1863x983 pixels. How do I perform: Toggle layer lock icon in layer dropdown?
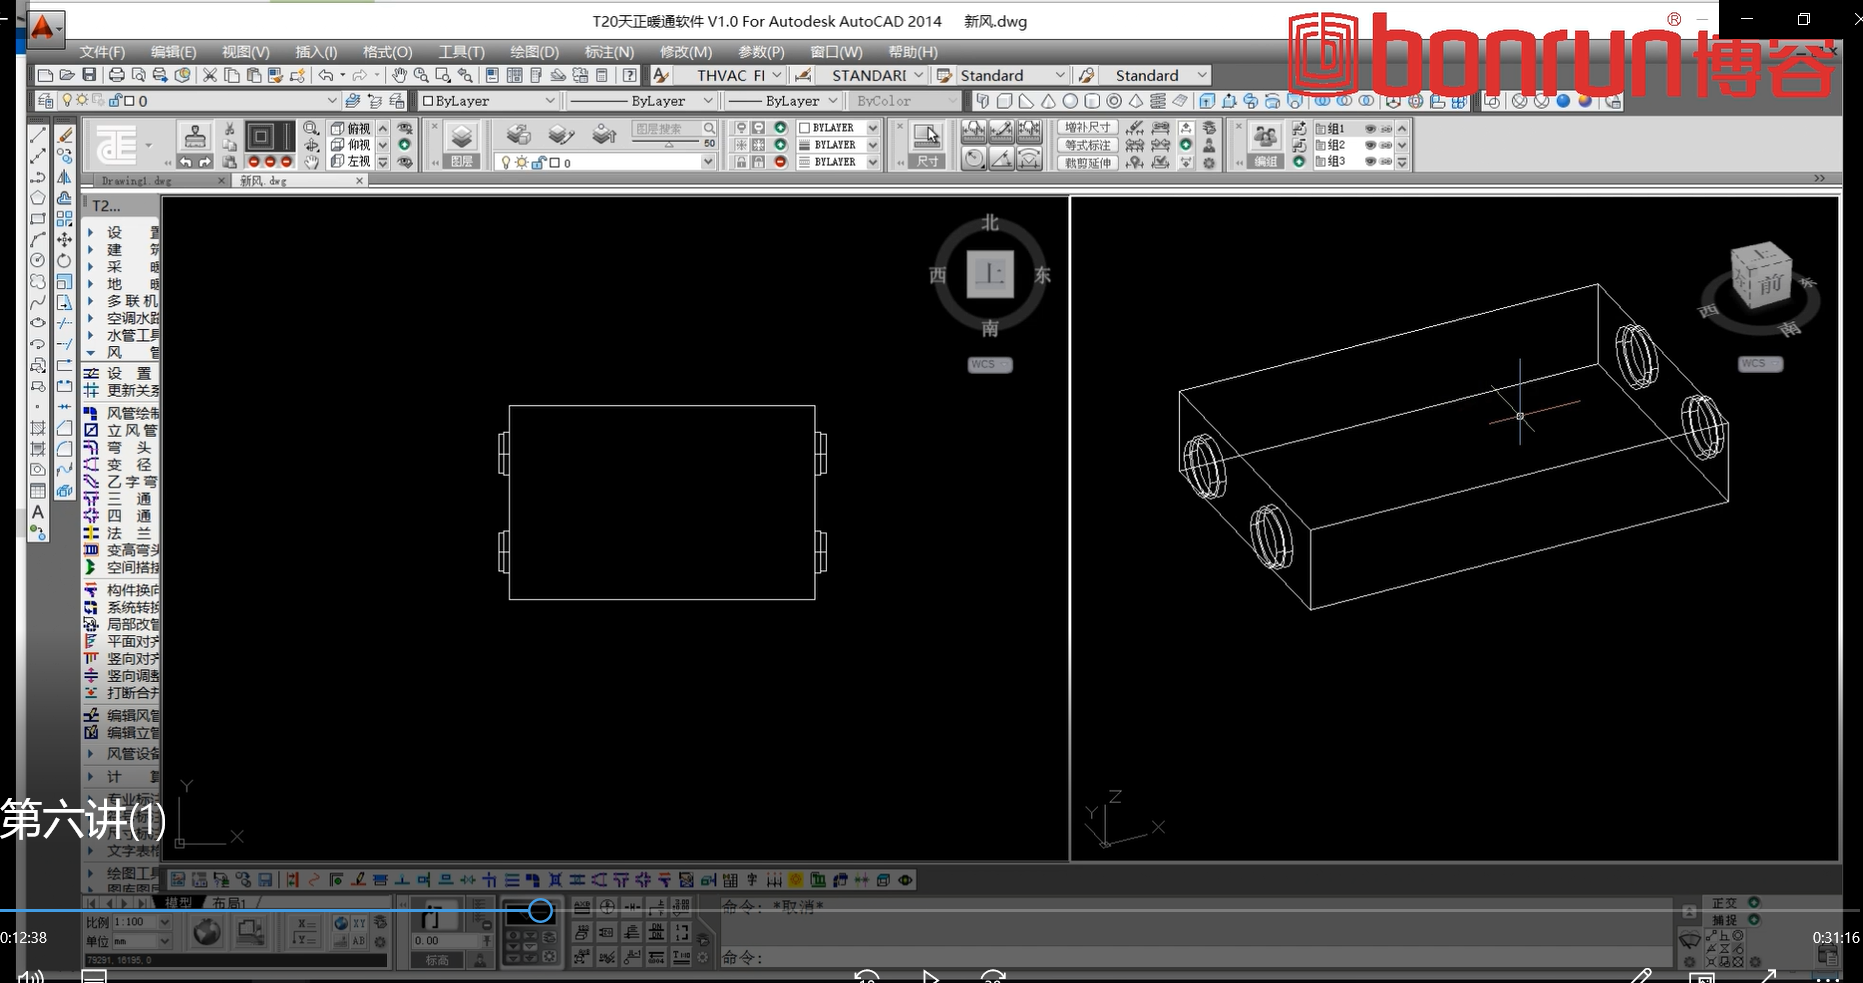pos(115,101)
